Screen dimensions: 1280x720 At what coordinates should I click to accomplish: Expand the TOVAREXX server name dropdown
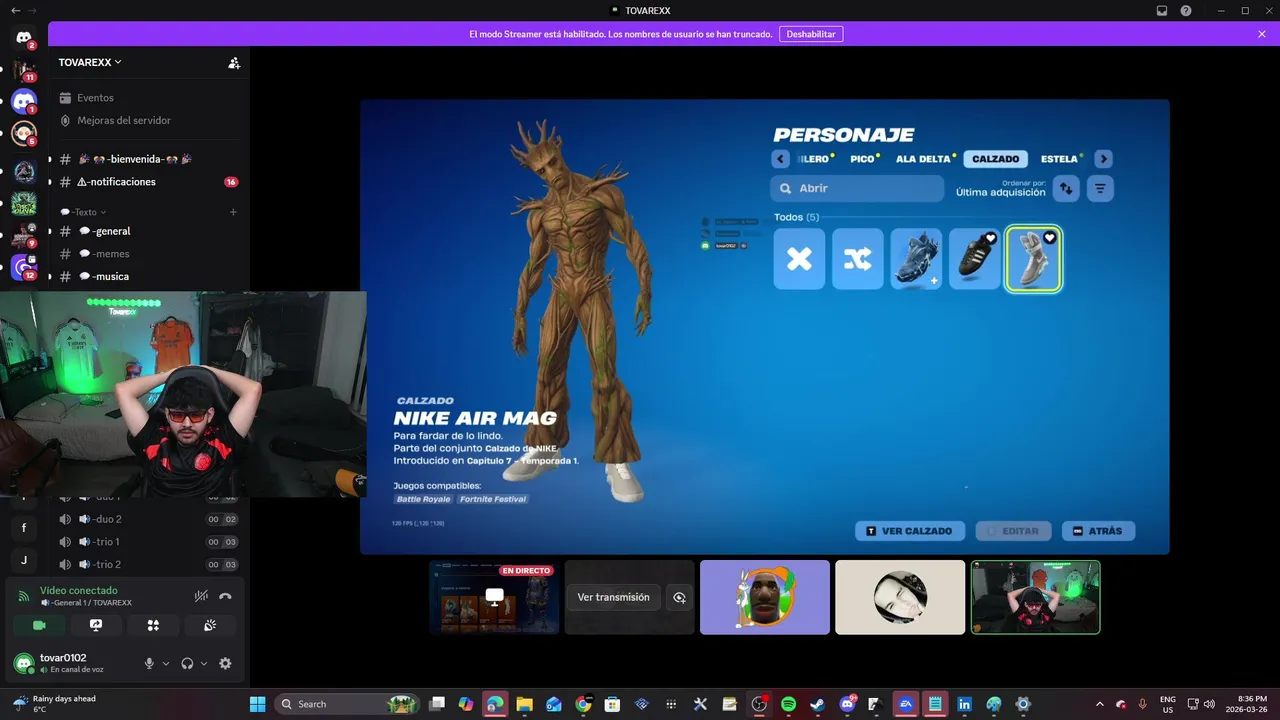[x=90, y=62]
